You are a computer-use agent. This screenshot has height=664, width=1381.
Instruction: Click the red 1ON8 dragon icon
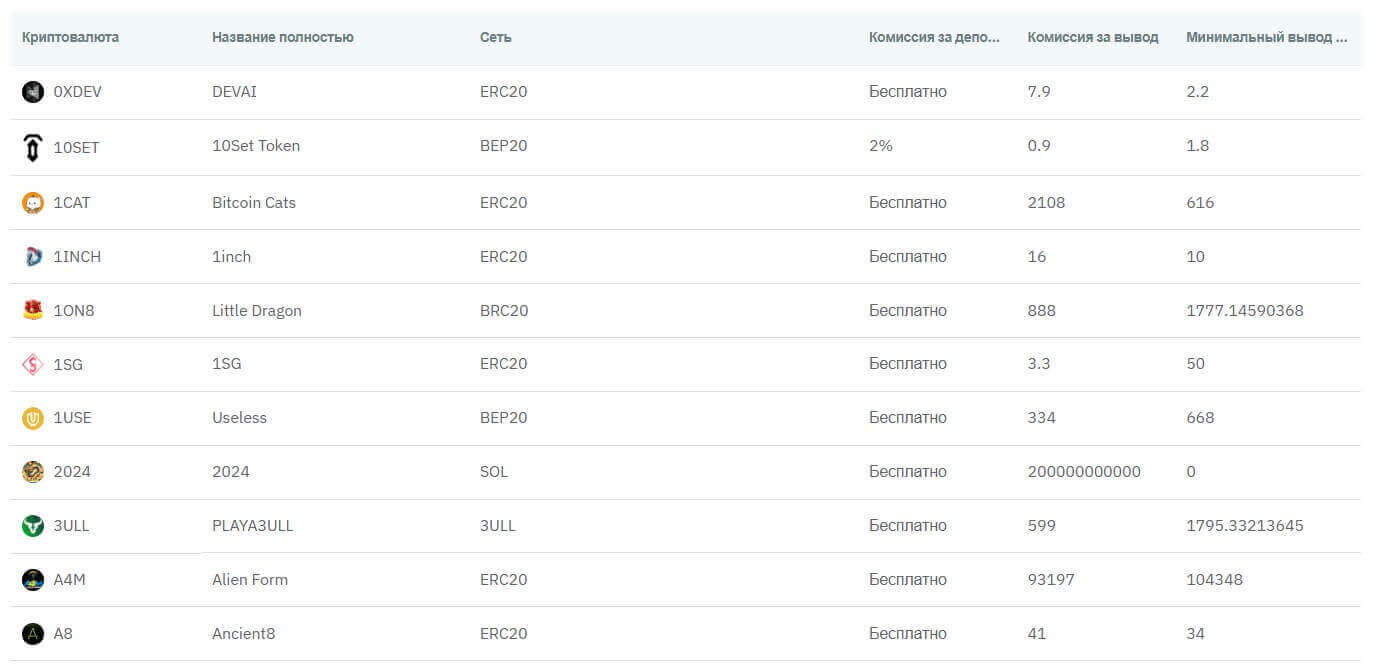33,311
